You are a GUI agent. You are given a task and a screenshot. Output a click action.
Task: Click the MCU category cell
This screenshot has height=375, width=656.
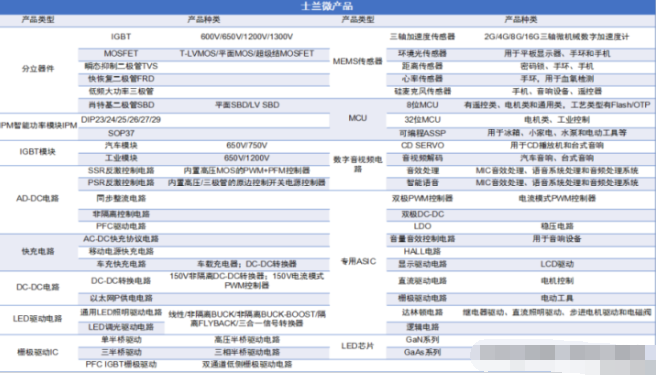click(x=358, y=118)
